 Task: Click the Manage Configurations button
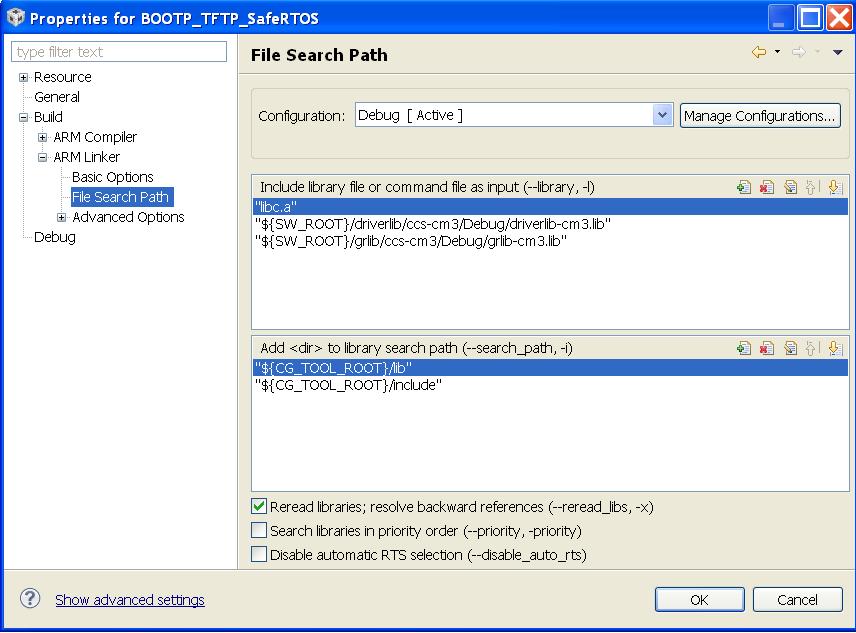760,116
